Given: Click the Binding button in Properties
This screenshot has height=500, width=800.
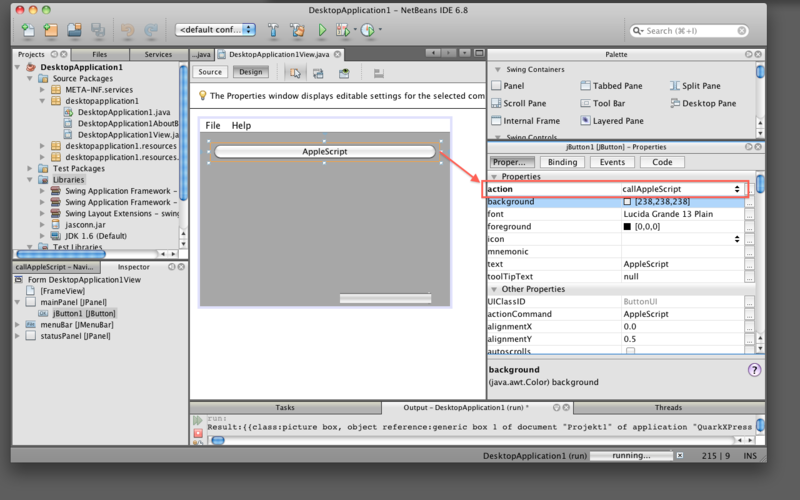Looking at the screenshot, I should point(562,162).
